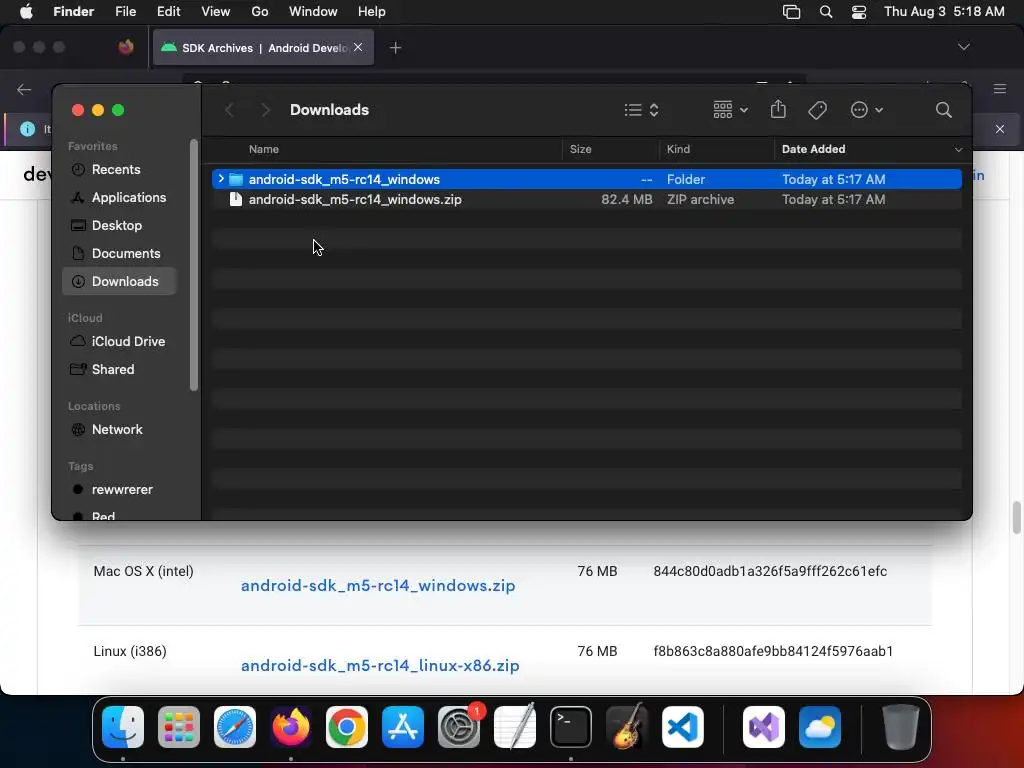Open the Go menu
Viewport: 1024px width, 768px height.
[260, 12]
